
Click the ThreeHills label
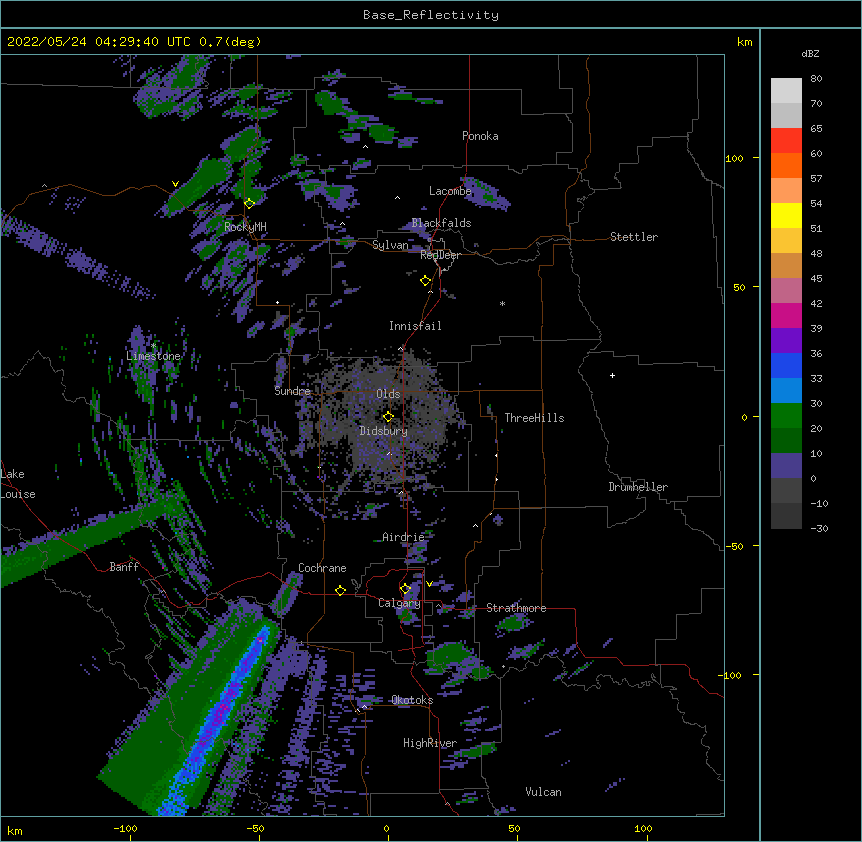point(534,418)
